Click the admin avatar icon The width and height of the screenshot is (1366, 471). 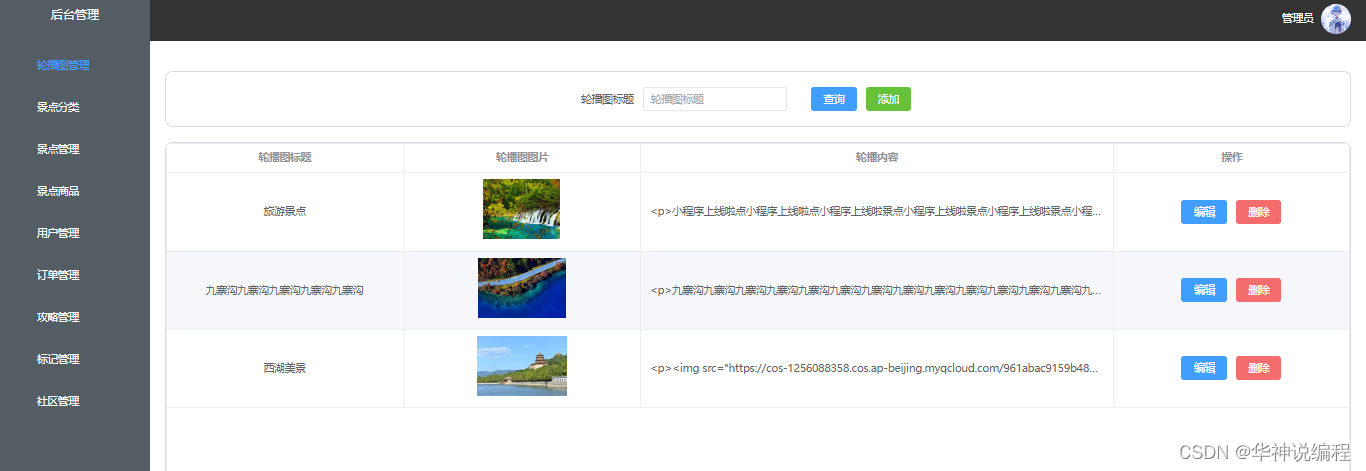1336,19
